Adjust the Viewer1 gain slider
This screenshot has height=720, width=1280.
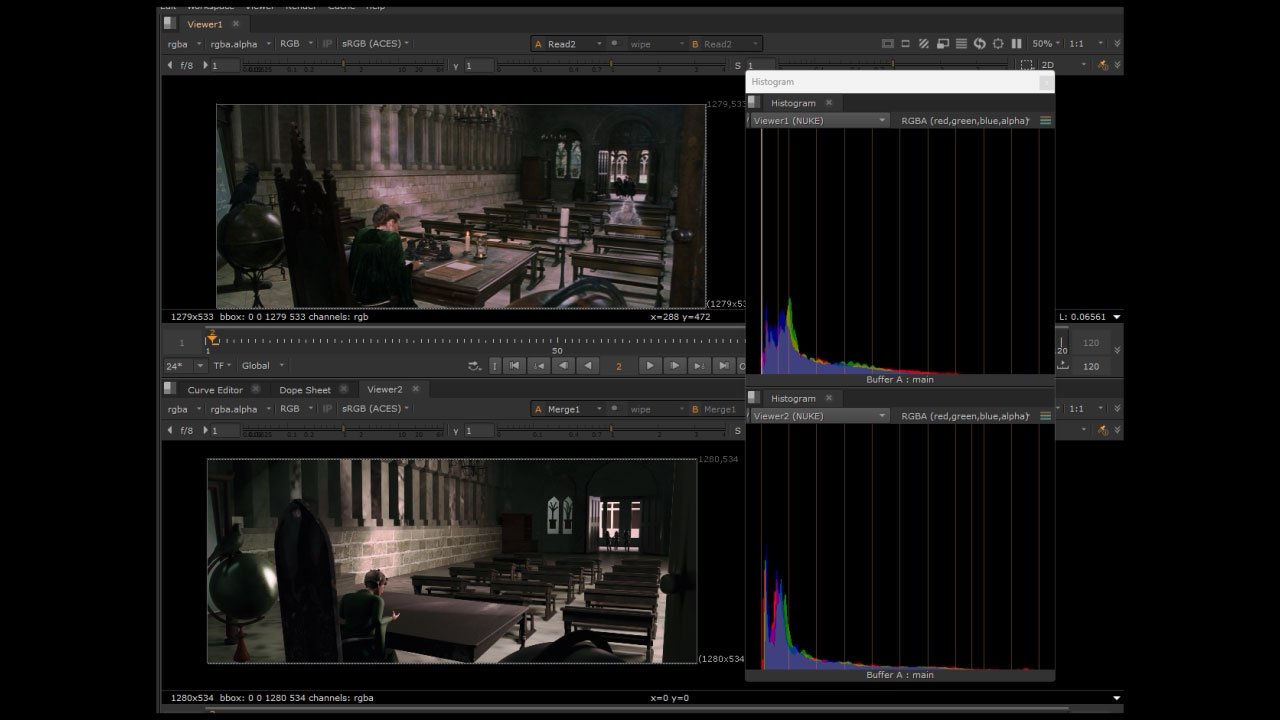click(x=342, y=66)
